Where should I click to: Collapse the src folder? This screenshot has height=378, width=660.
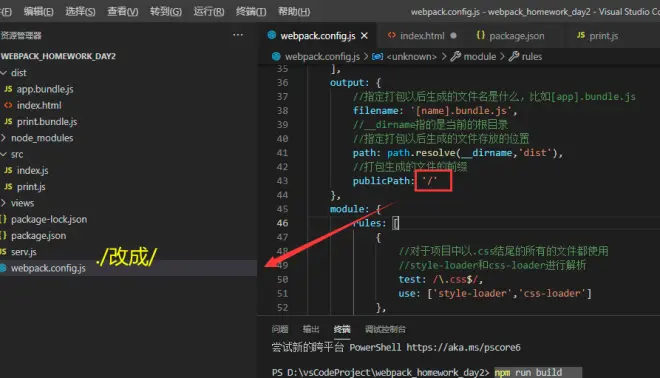click(x=4, y=154)
